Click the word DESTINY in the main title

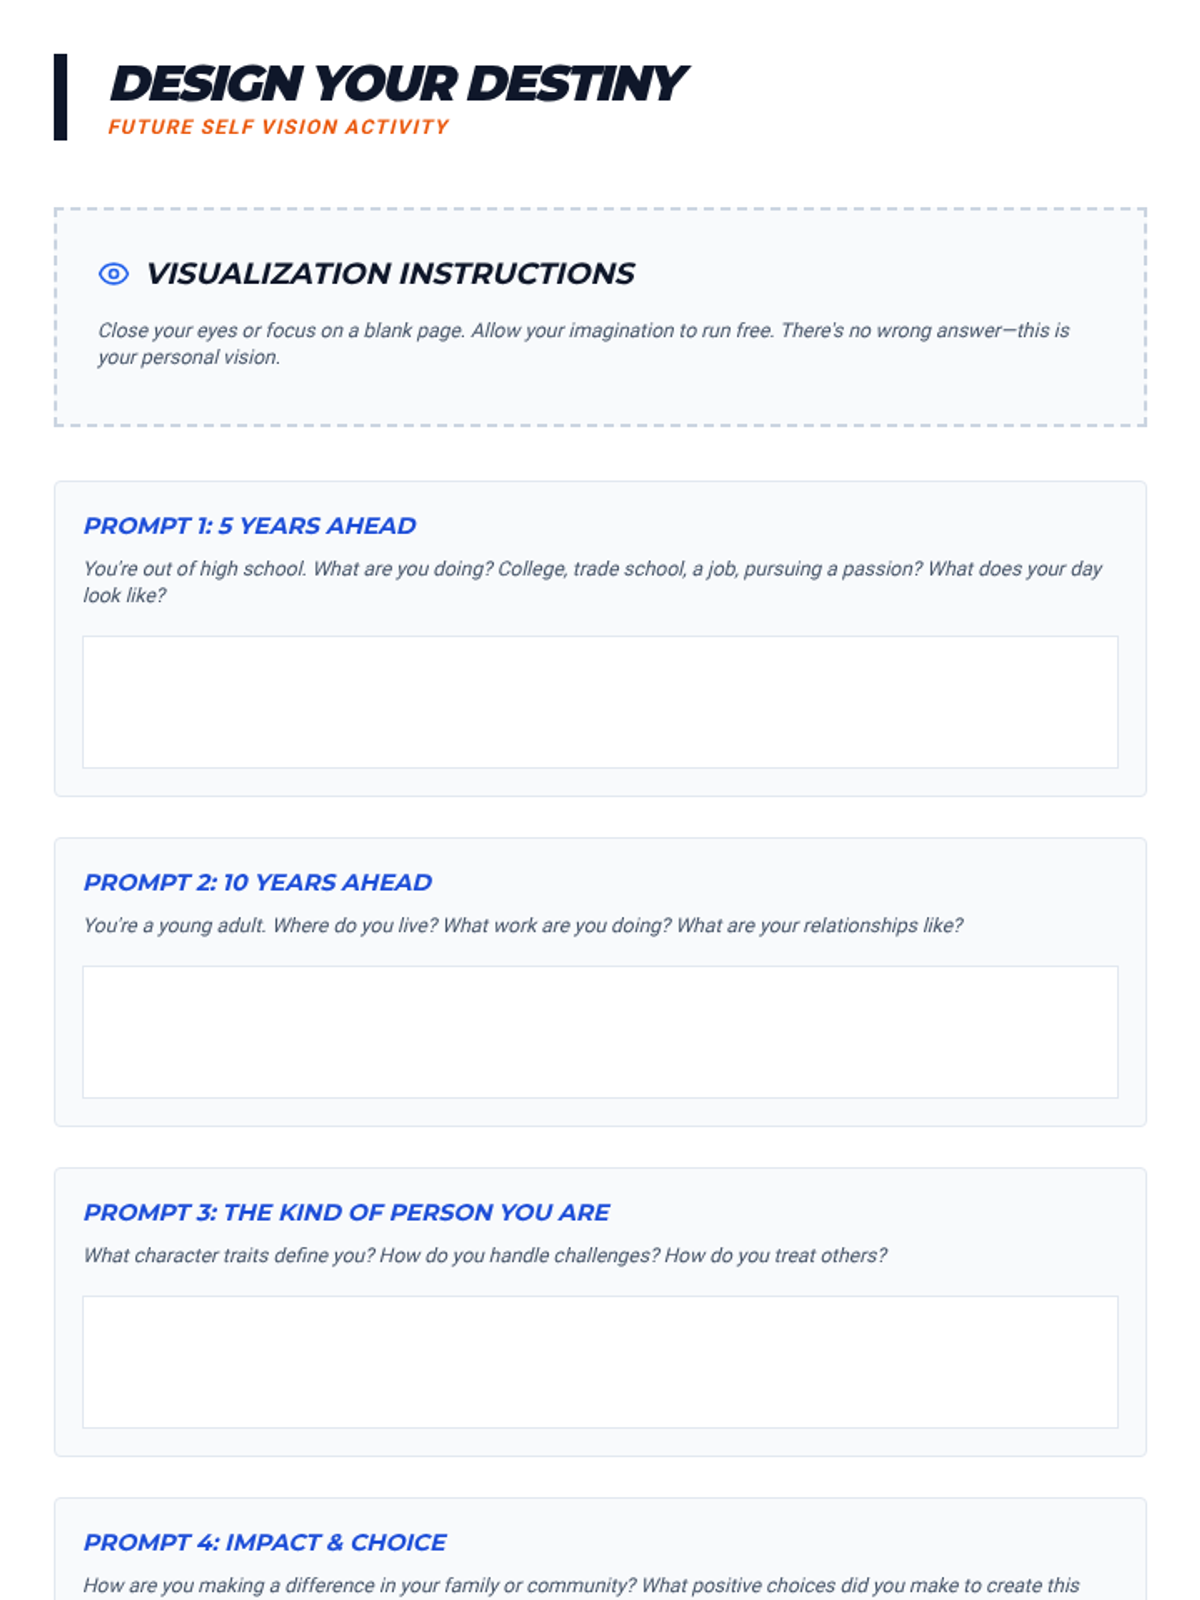(576, 84)
